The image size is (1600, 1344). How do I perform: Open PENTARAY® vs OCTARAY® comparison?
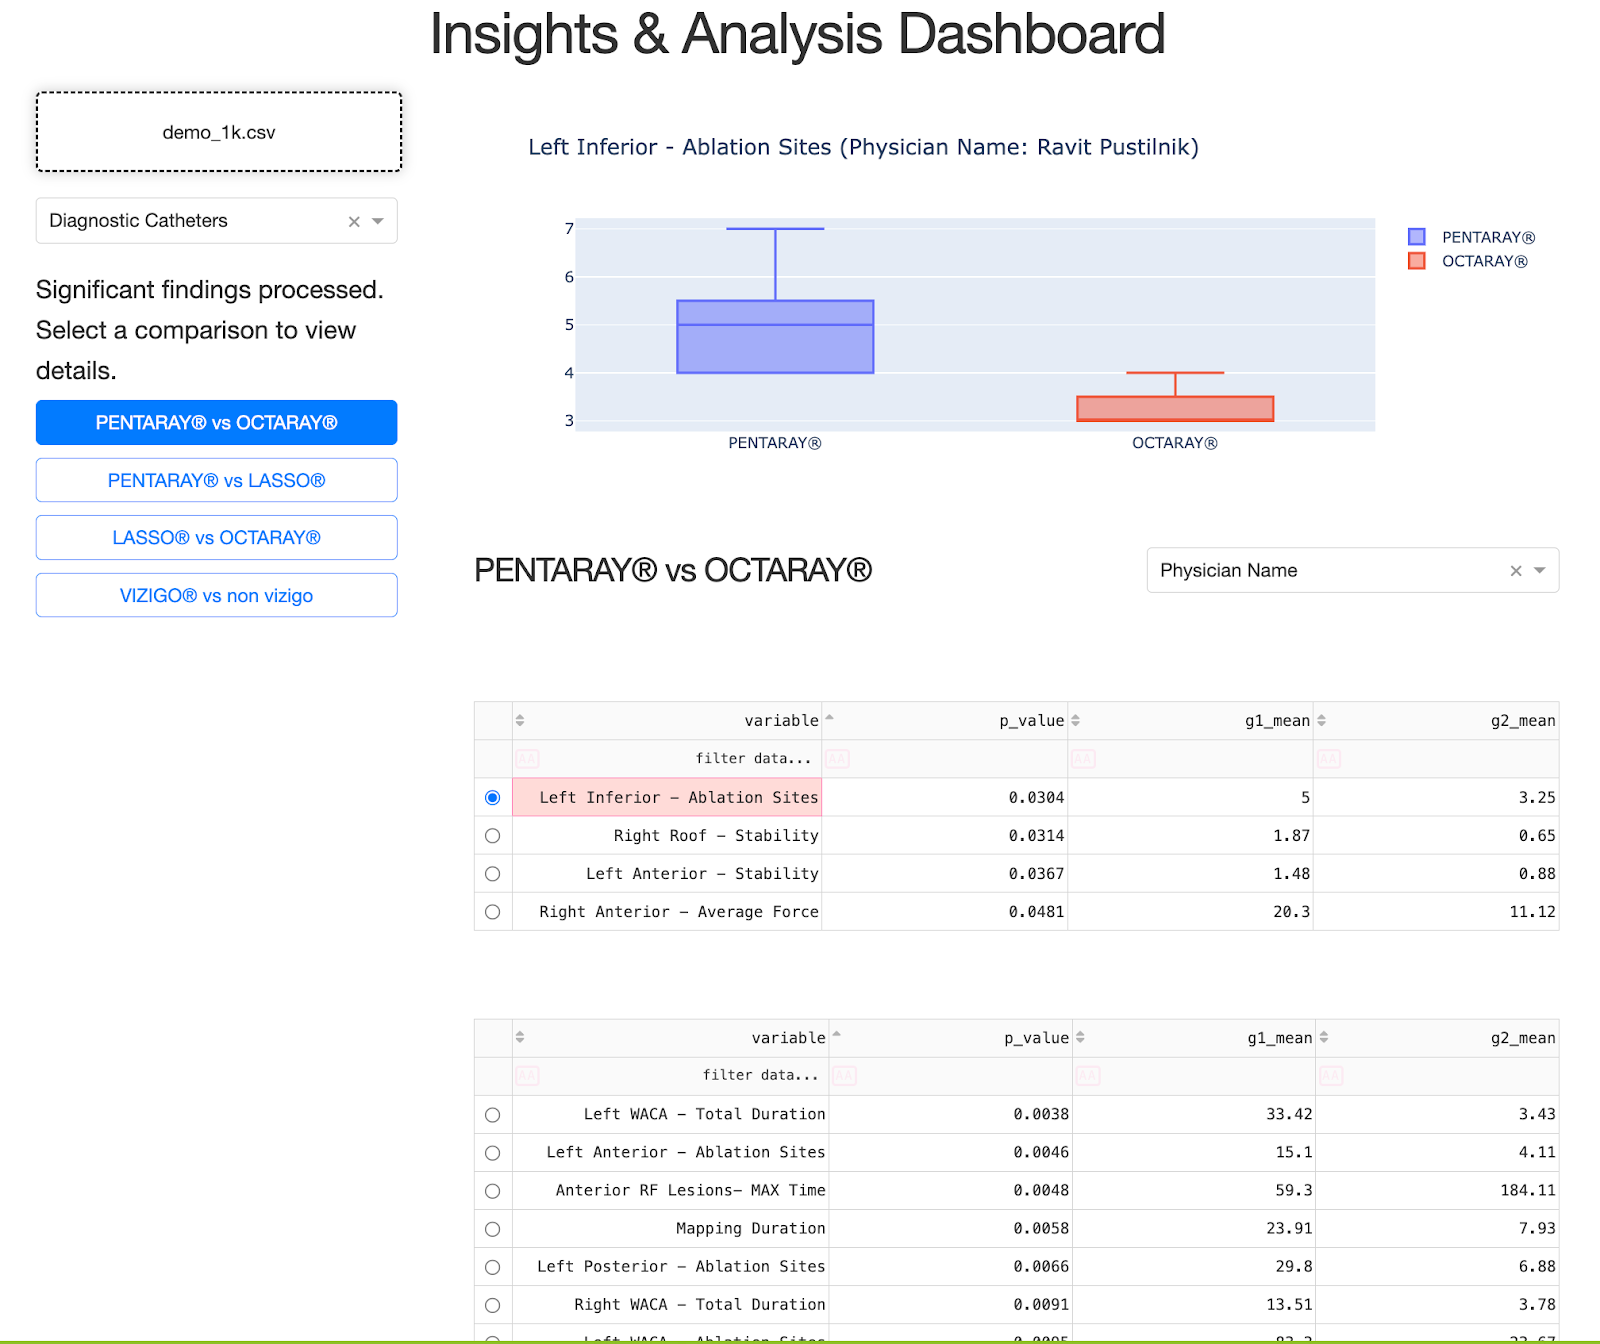point(217,423)
